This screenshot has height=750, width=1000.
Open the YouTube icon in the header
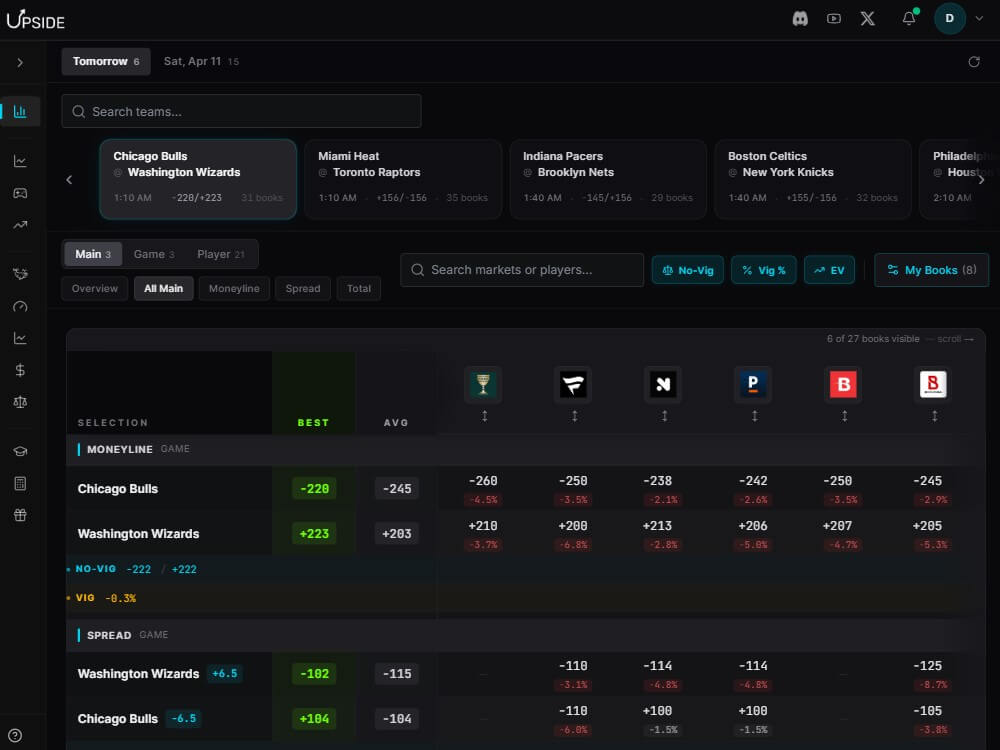point(834,18)
